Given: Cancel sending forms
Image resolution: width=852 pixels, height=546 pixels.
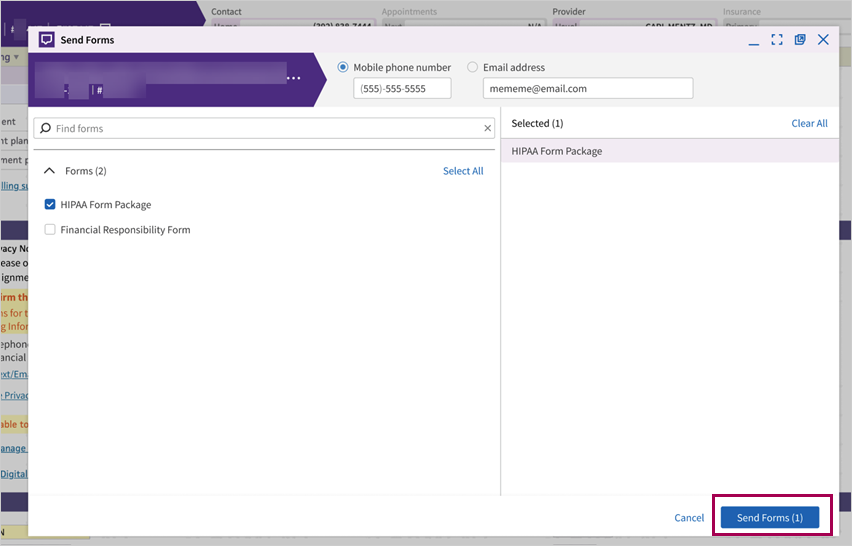Looking at the screenshot, I should tap(689, 518).
